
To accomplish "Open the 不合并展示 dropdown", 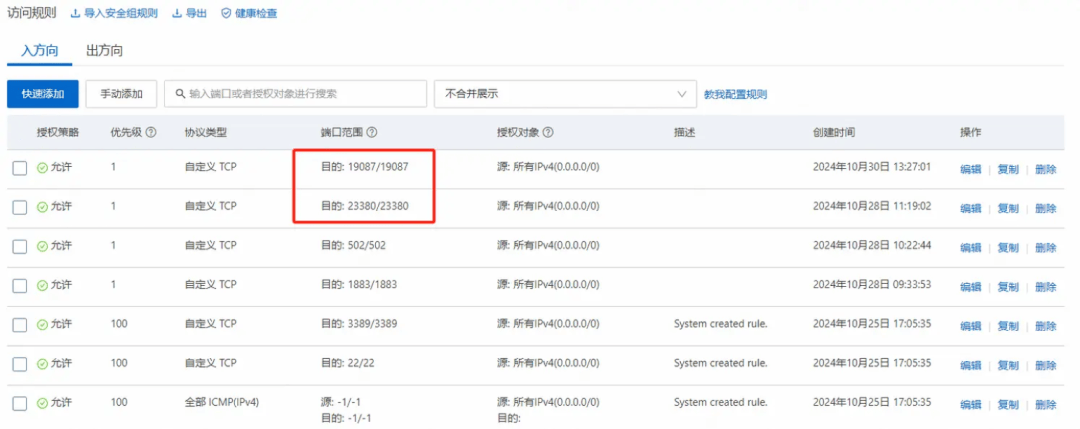I will (565, 94).
